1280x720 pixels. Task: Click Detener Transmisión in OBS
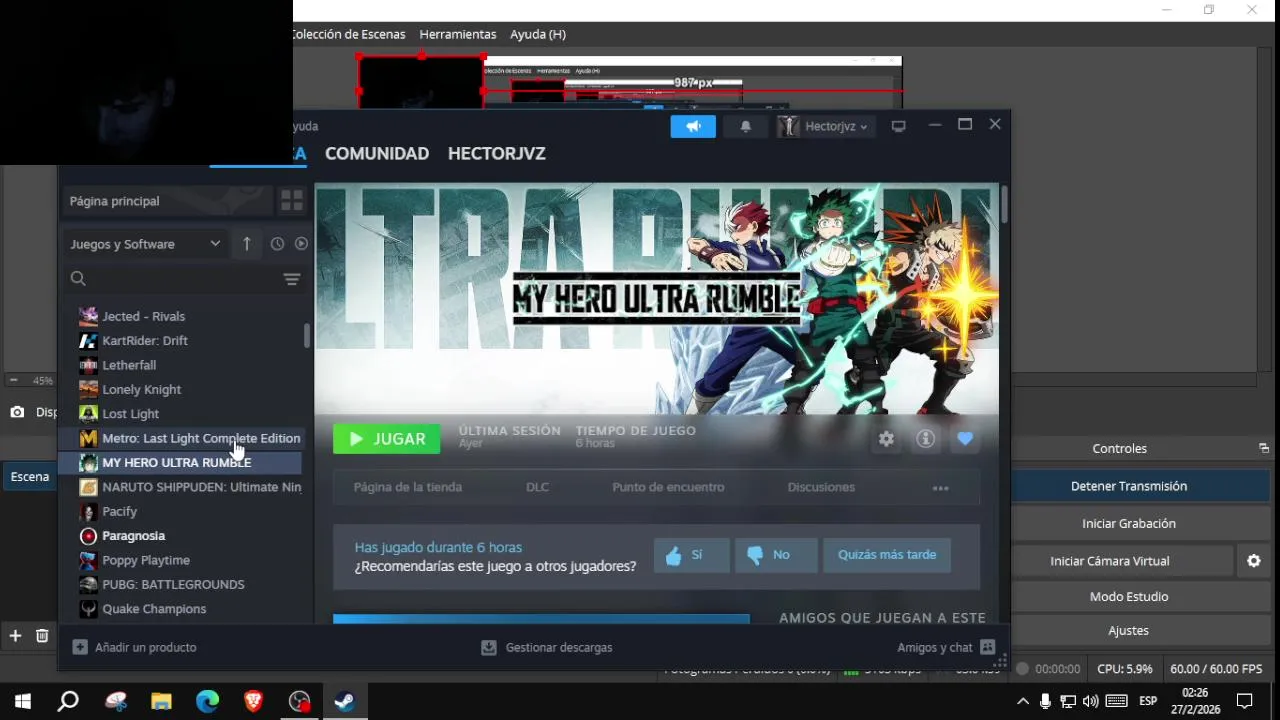pyautogui.click(x=1129, y=486)
